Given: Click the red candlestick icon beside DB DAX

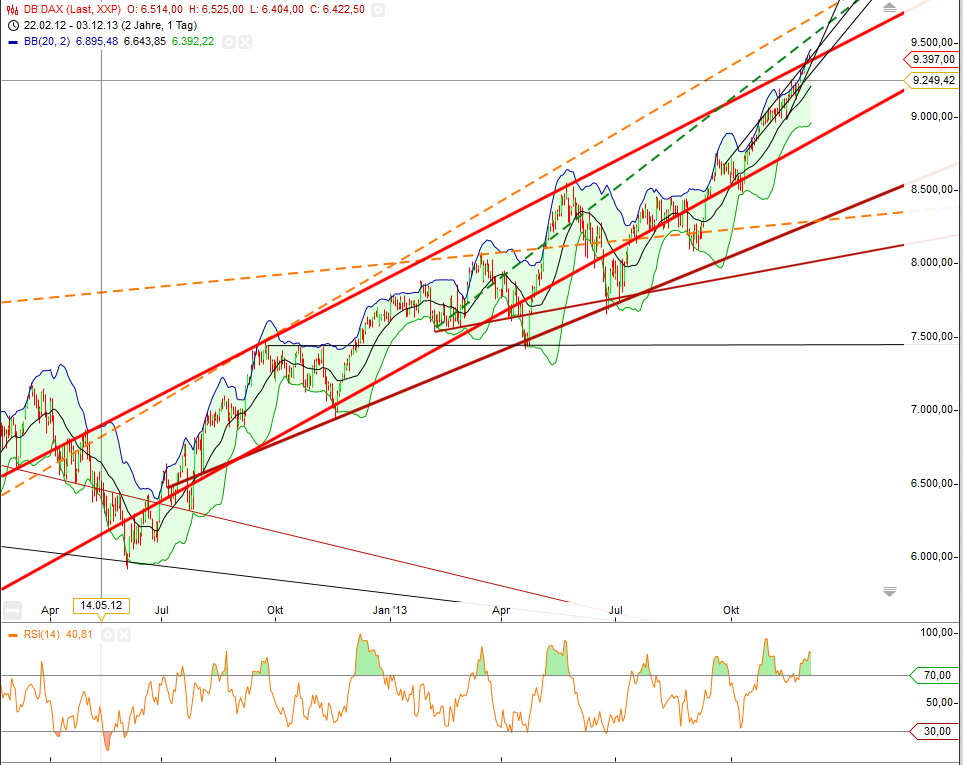Looking at the screenshot, I should tap(13, 10).
